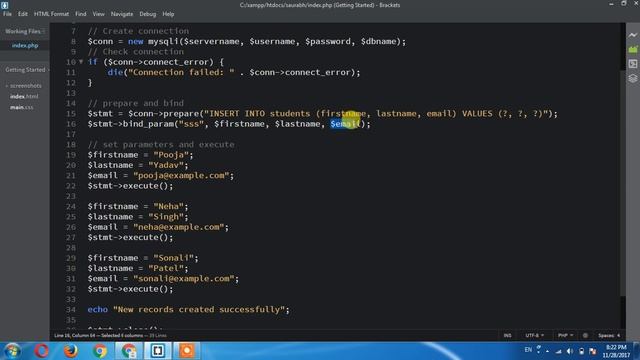The width and height of the screenshot is (640, 360).
Task: Open index.html in the file tree
Action: pyautogui.click(x=24, y=96)
